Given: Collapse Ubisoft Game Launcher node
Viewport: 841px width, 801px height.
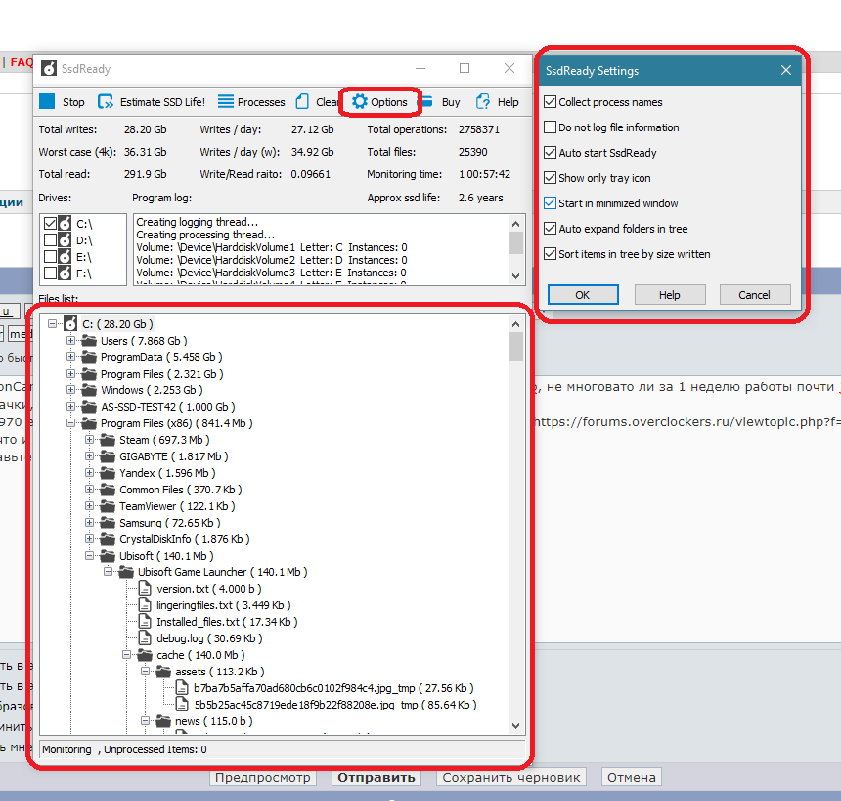Looking at the screenshot, I should click(x=108, y=572).
